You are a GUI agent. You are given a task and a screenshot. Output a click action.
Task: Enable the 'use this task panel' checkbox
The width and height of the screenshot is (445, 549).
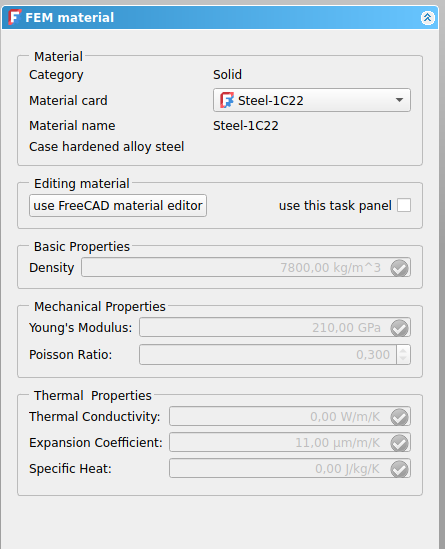click(404, 205)
